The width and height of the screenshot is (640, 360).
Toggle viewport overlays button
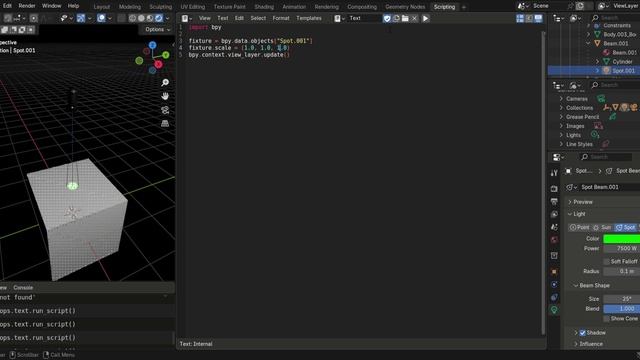point(101,18)
